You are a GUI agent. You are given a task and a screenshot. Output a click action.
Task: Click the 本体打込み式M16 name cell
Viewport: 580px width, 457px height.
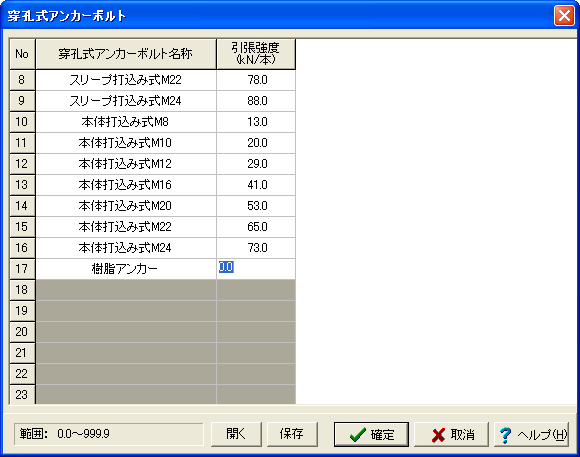tap(126, 185)
